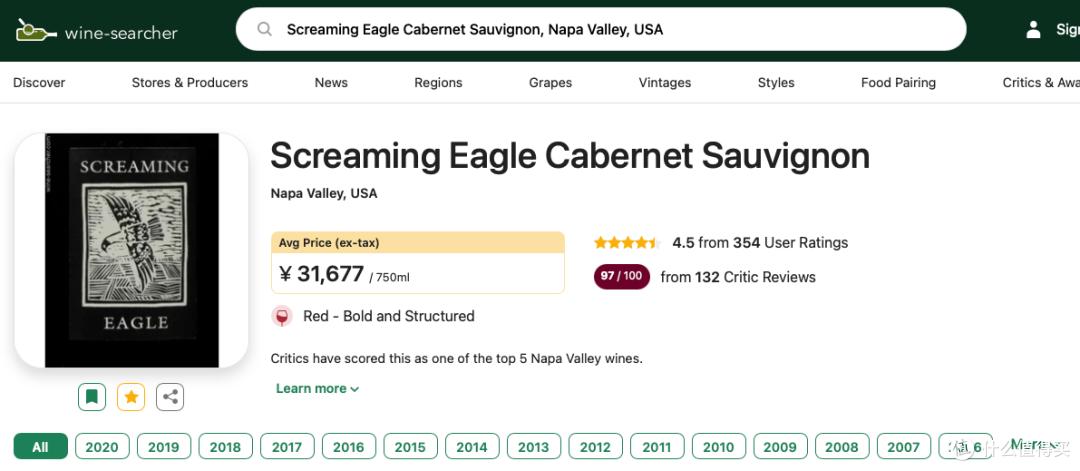The height and width of the screenshot is (471, 1080).
Task: Open the user account profile icon
Action: click(x=1033, y=30)
